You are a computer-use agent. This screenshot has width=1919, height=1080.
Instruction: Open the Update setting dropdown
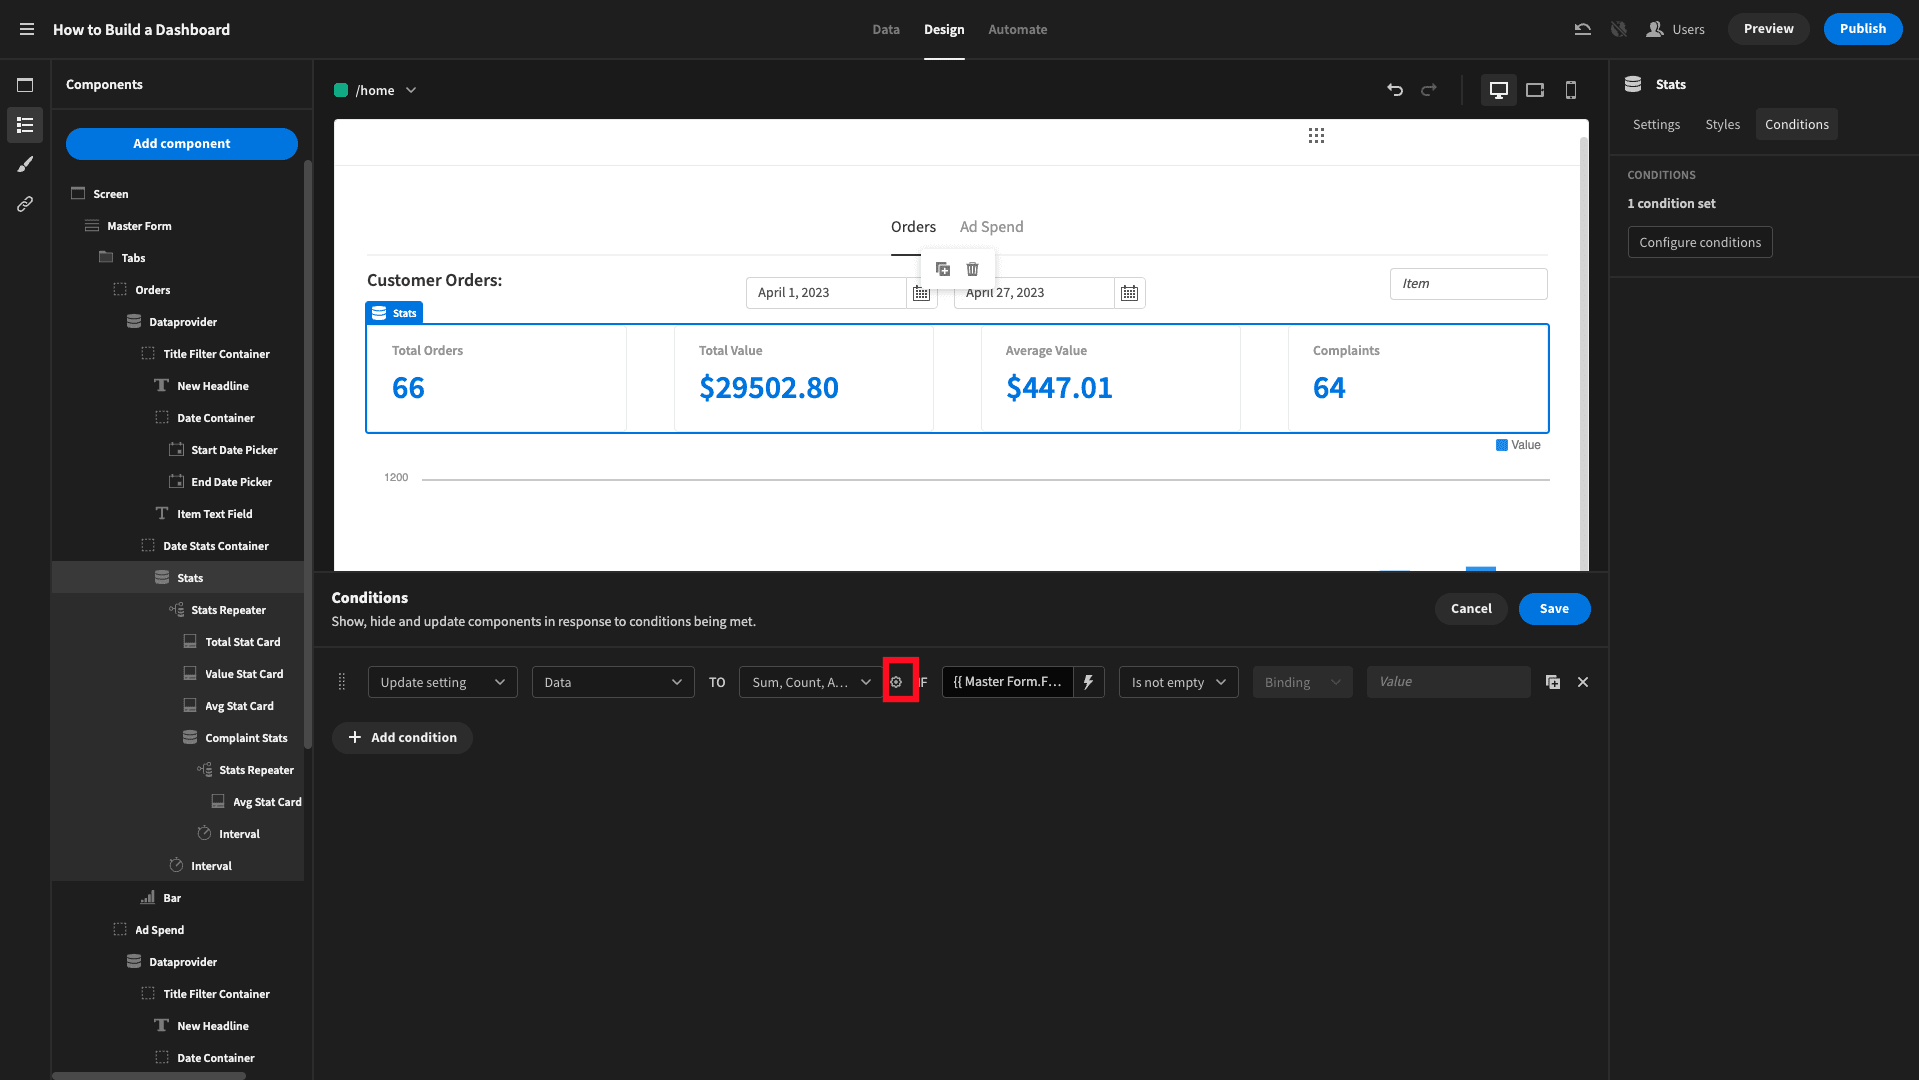coord(442,682)
